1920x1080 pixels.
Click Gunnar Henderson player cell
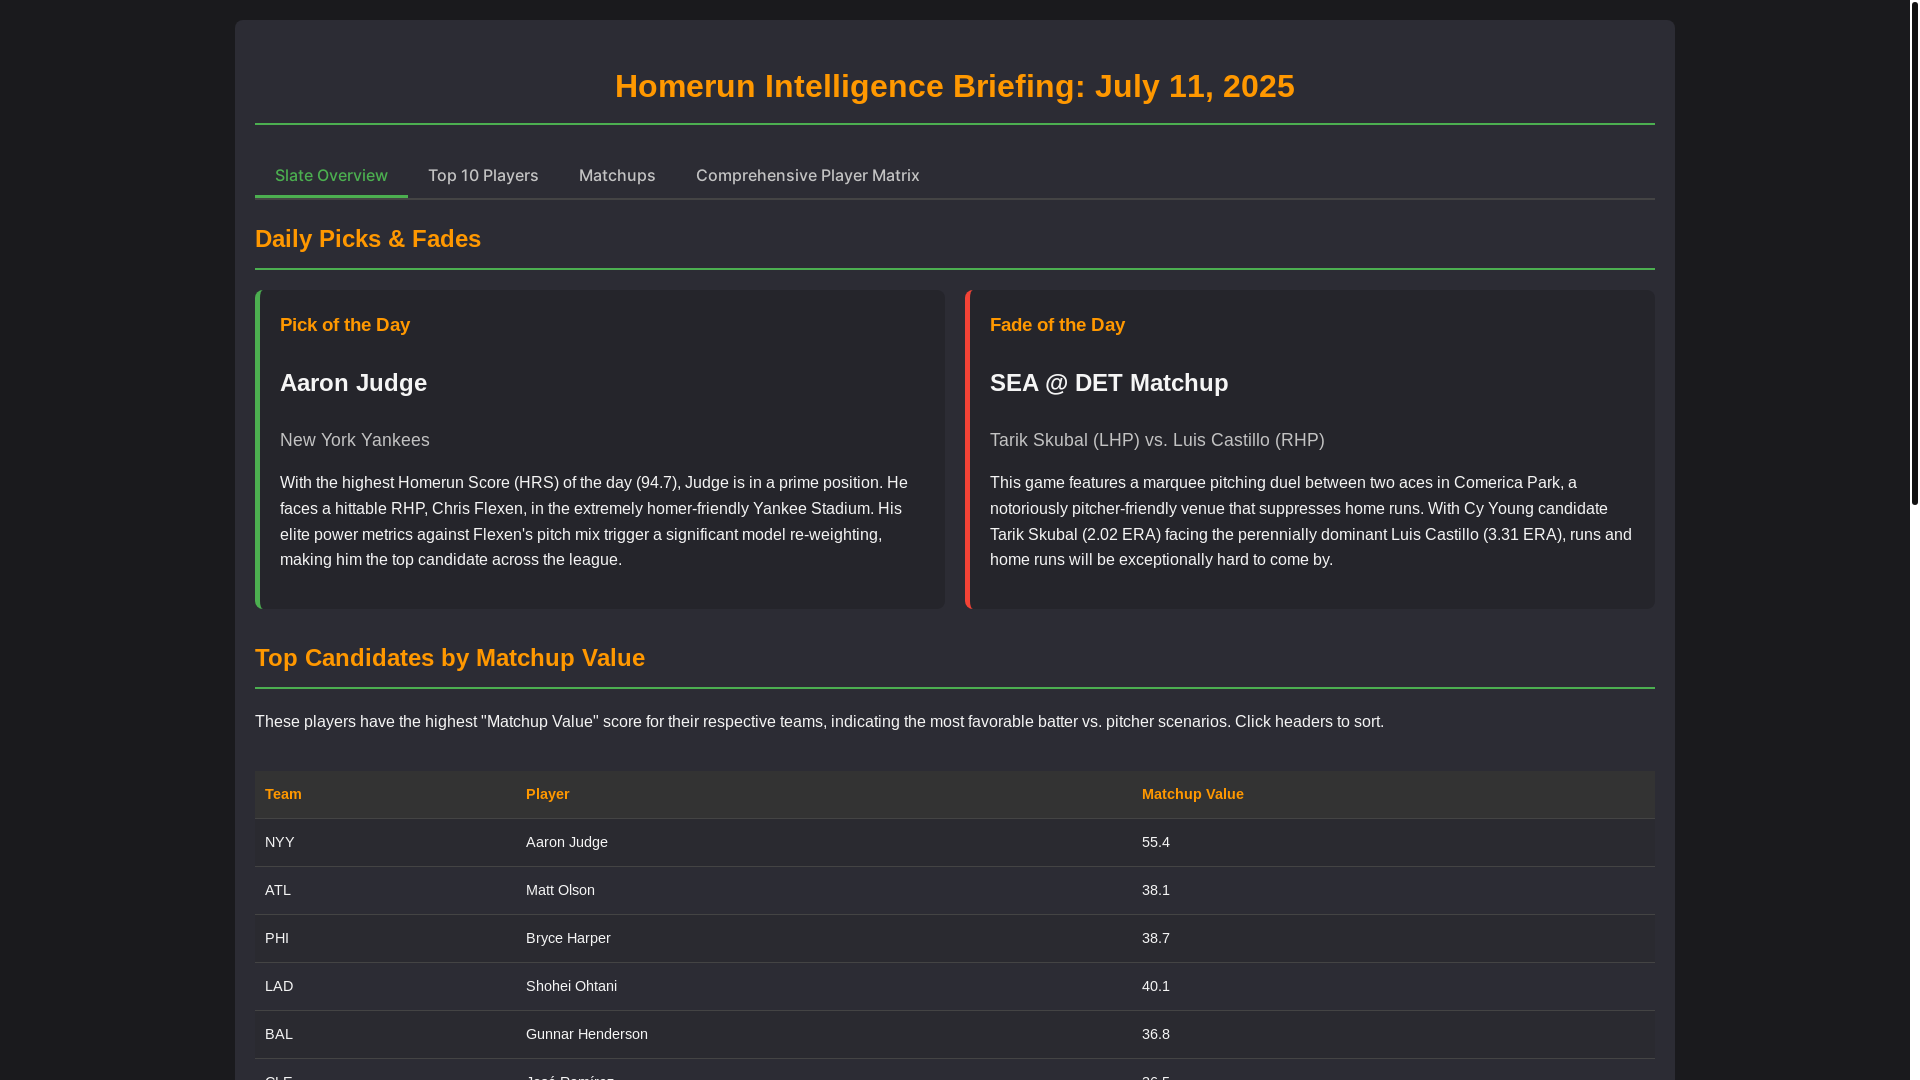coord(824,1034)
